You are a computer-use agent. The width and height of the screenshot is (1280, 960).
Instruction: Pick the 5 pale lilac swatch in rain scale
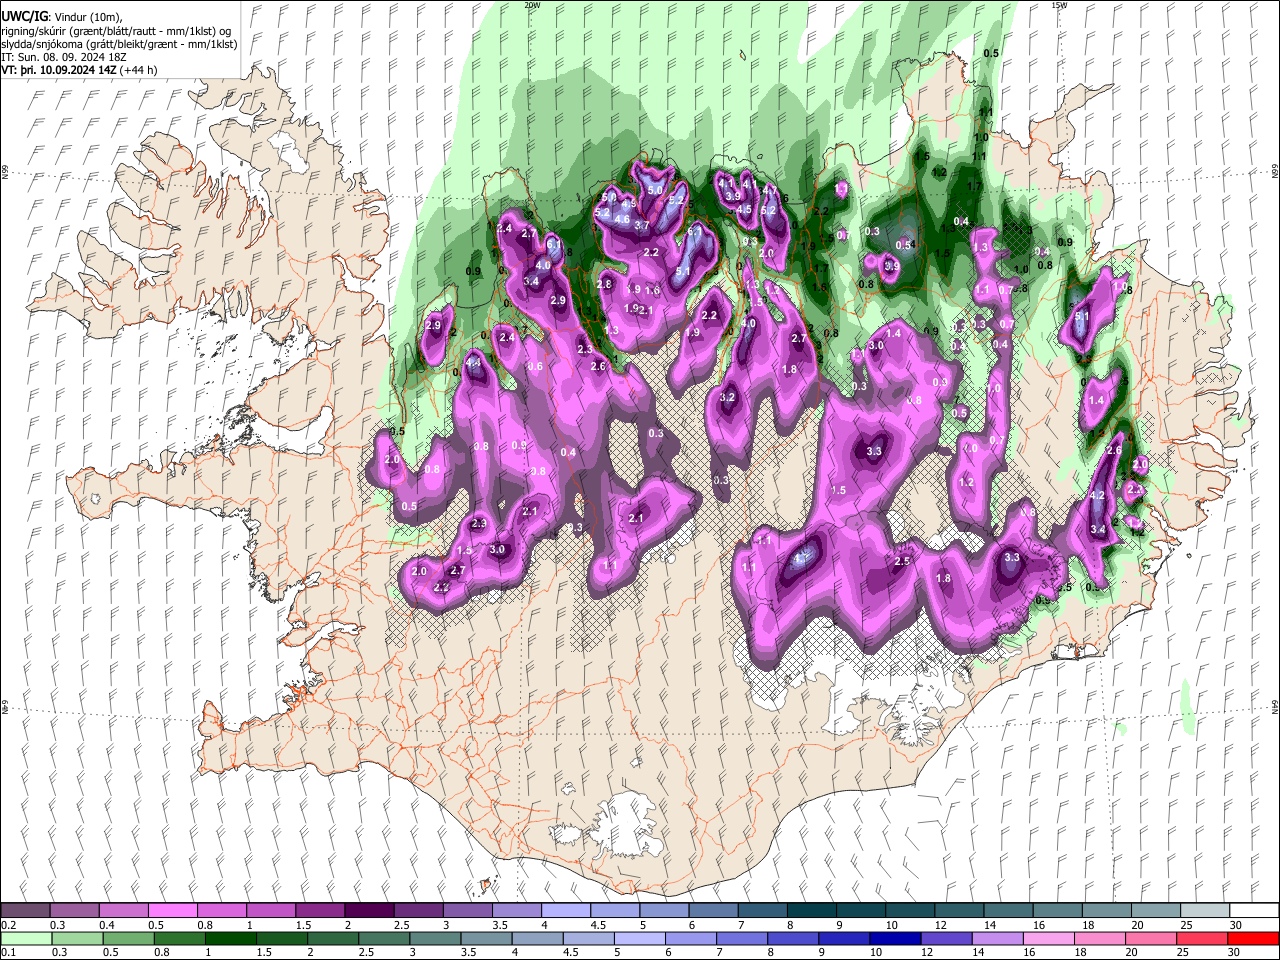pos(640,938)
